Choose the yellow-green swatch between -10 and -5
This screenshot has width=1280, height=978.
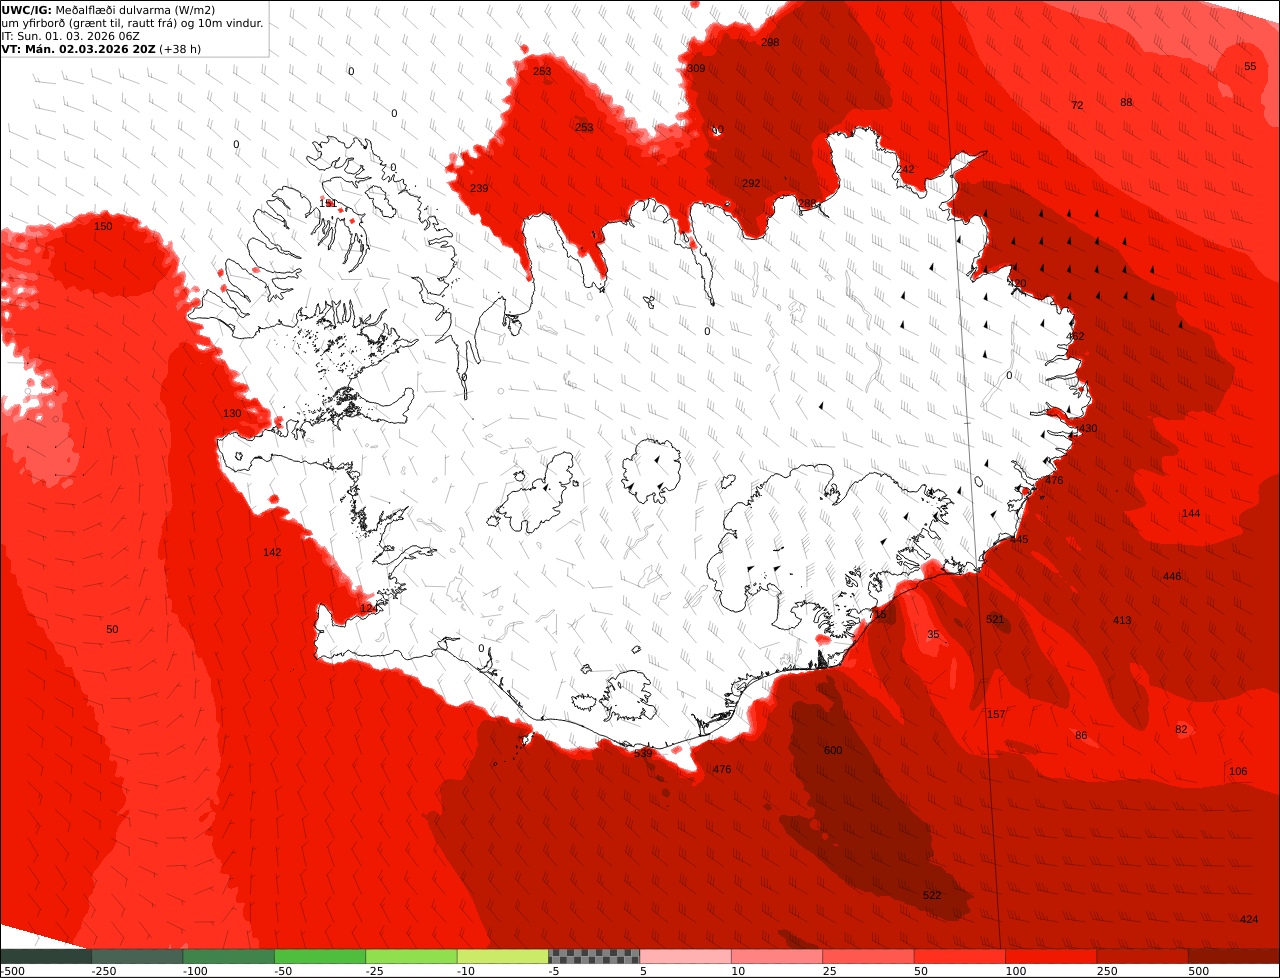pyautogui.click(x=503, y=956)
